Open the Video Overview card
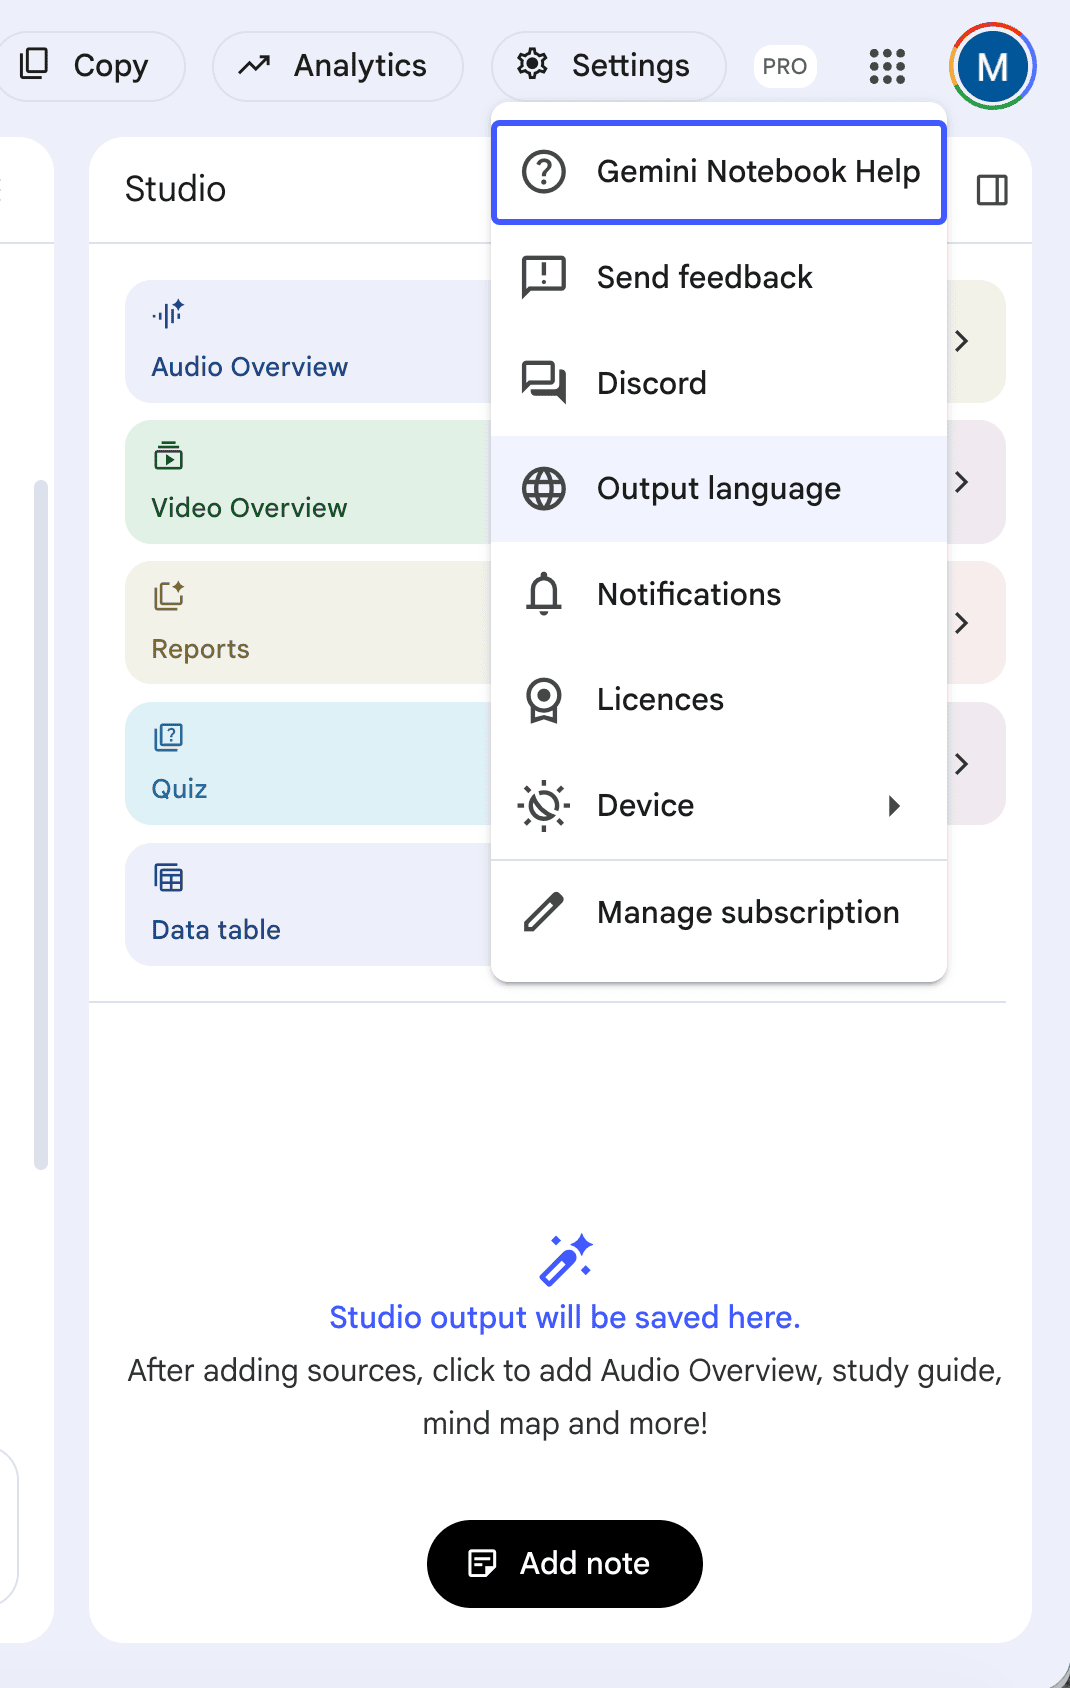This screenshot has width=1070, height=1688. [308, 482]
